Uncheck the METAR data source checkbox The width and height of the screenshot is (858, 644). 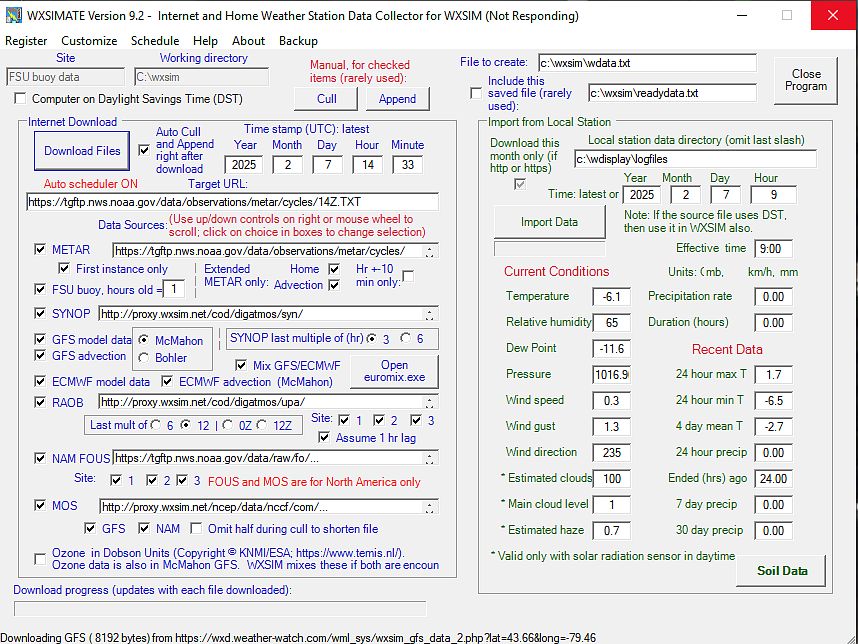(x=40, y=250)
